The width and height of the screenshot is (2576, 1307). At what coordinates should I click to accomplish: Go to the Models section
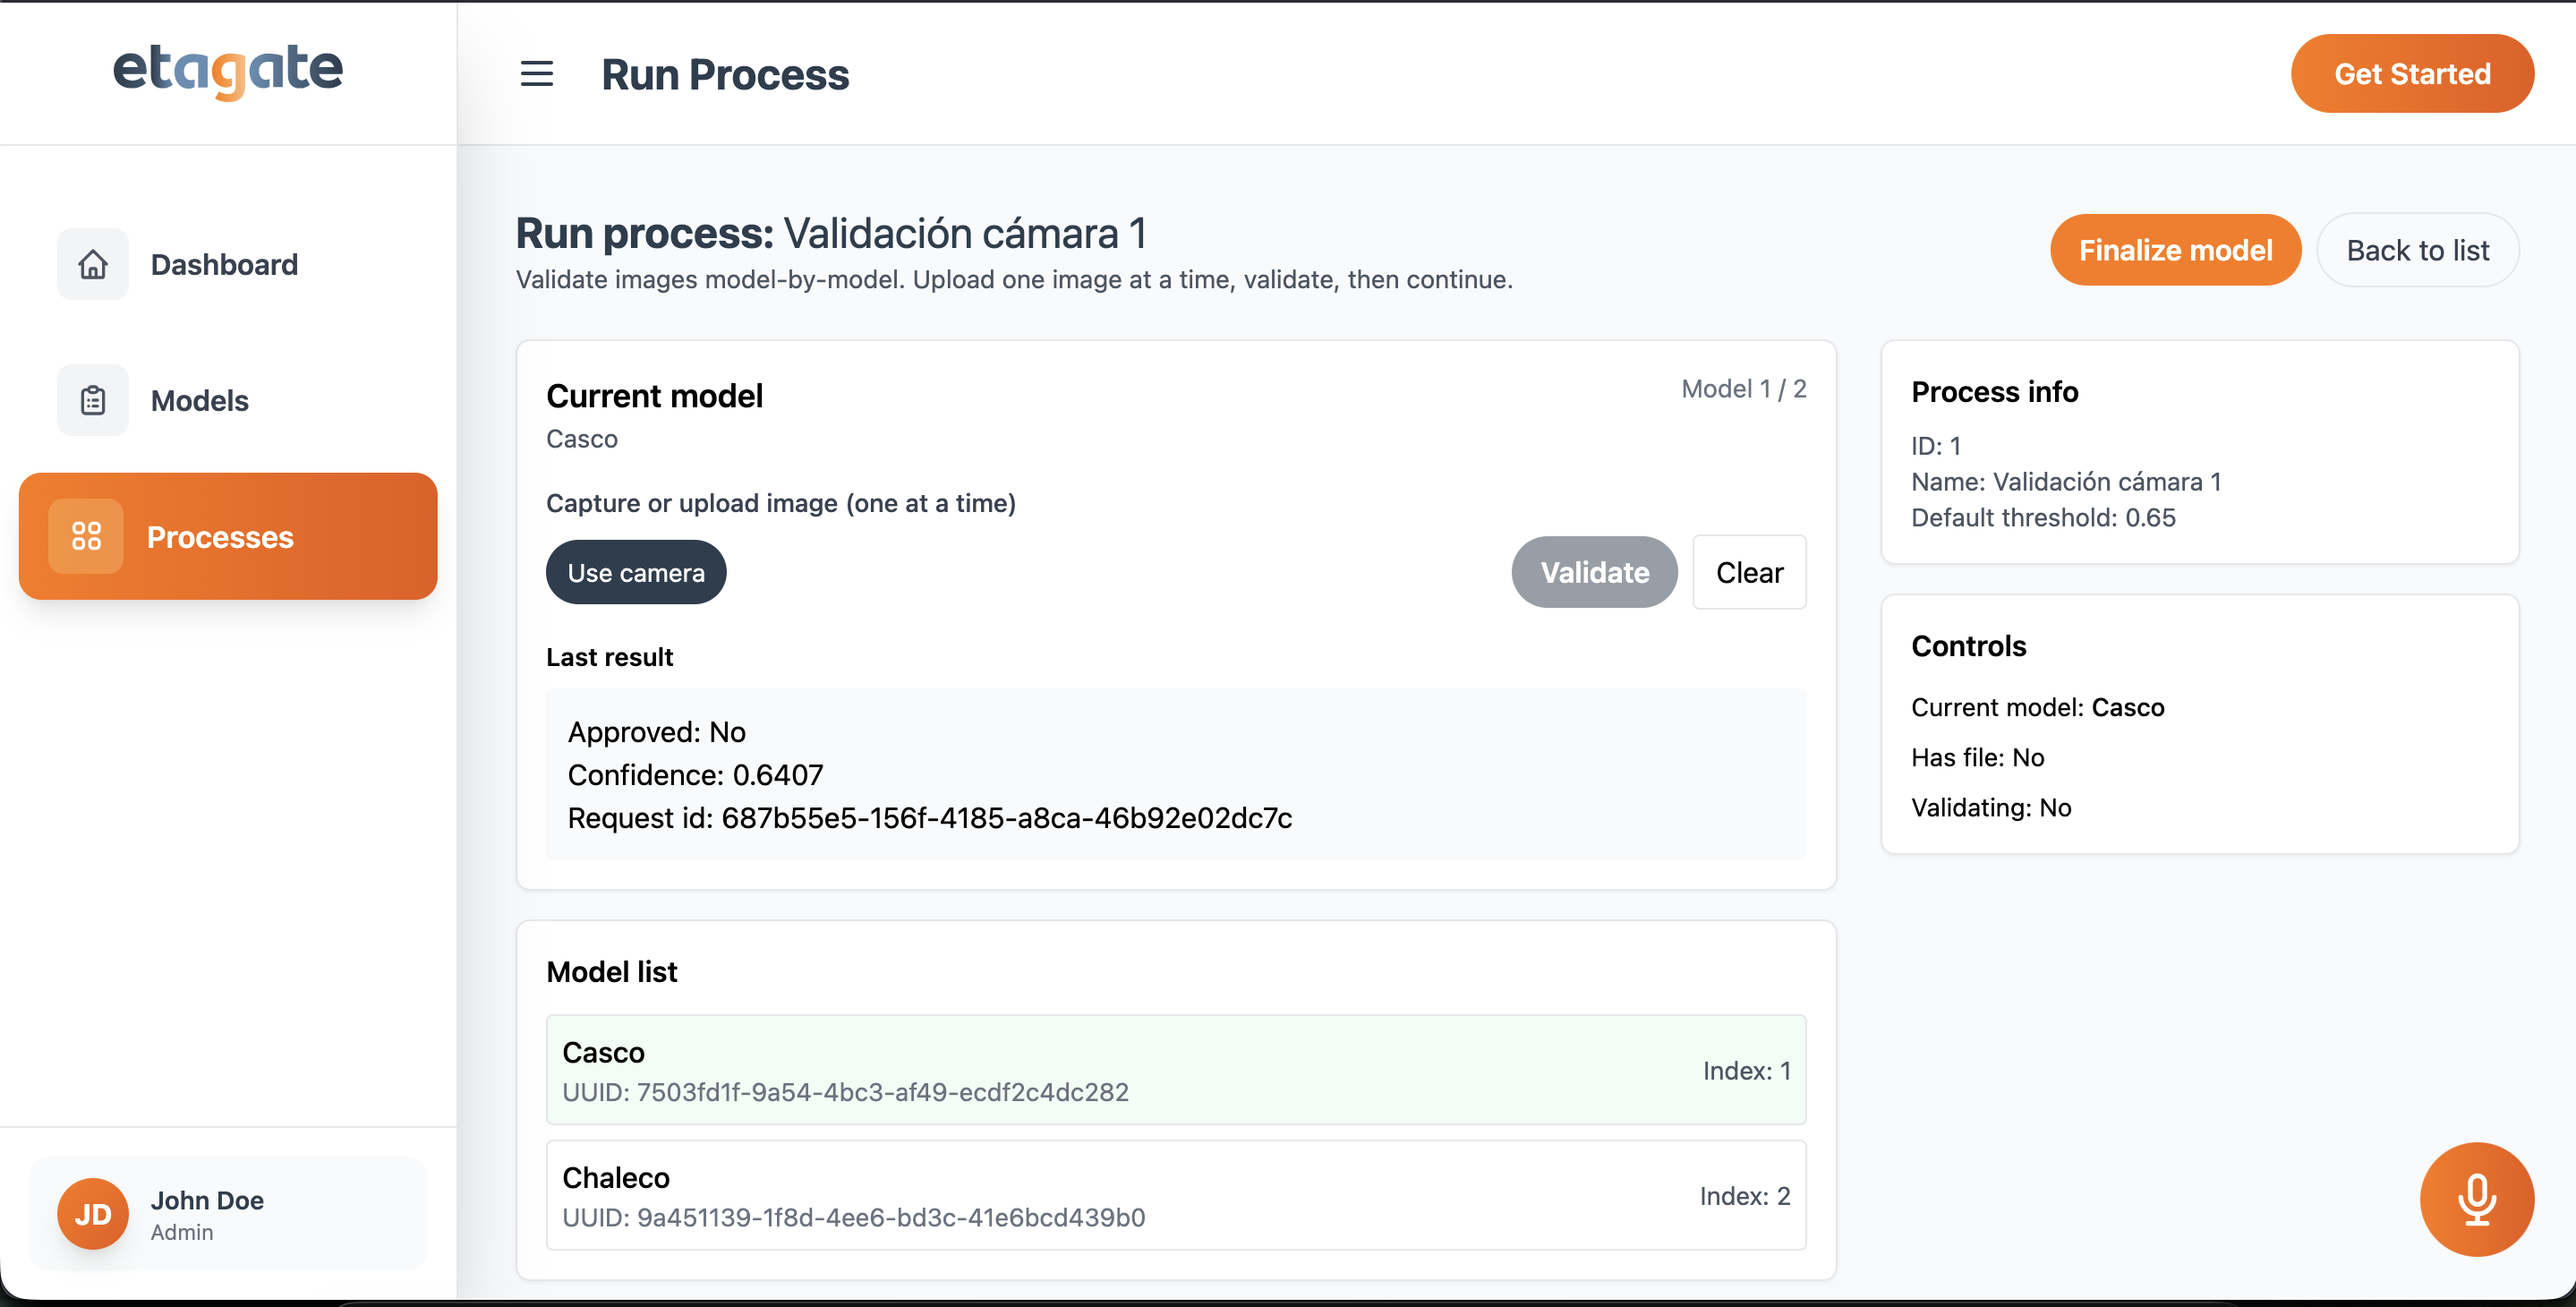199,400
